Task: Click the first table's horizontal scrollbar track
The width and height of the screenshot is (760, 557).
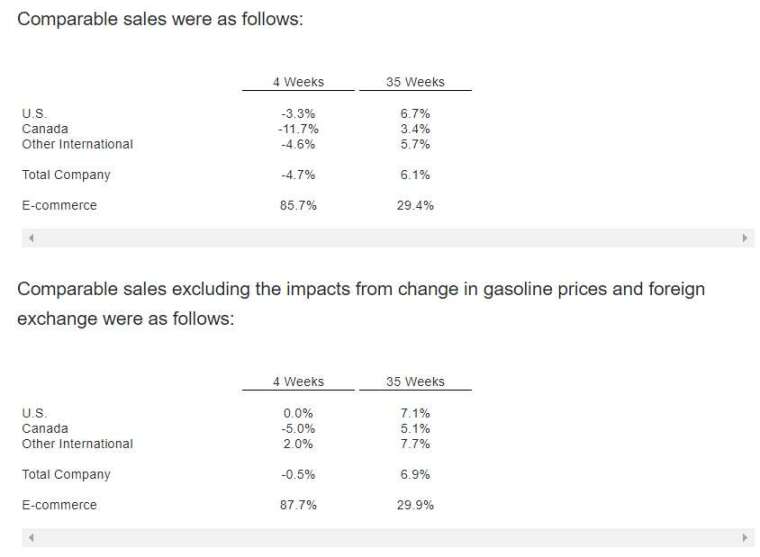Action: 388,238
